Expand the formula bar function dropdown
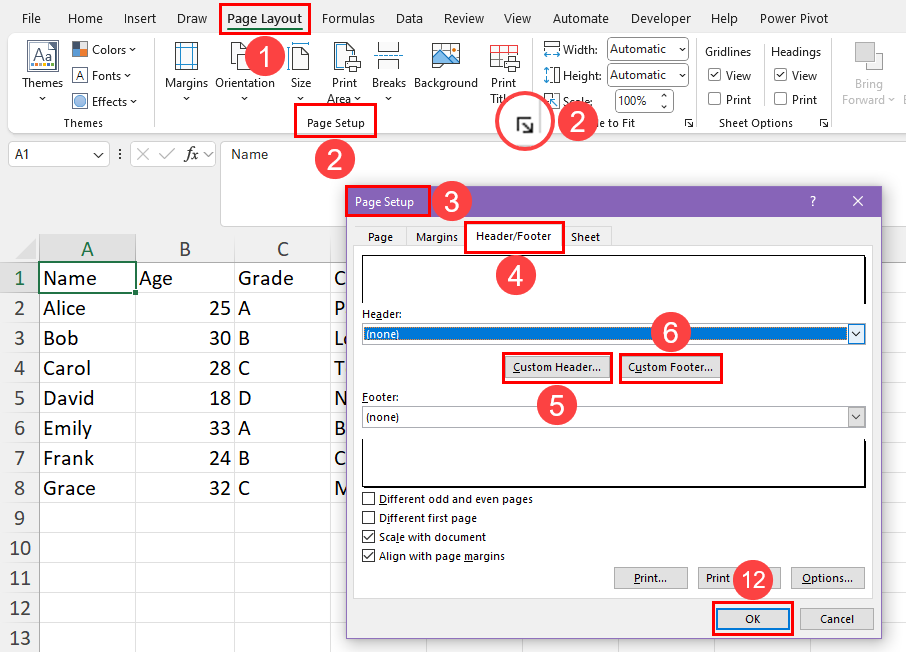 pos(209,154)
